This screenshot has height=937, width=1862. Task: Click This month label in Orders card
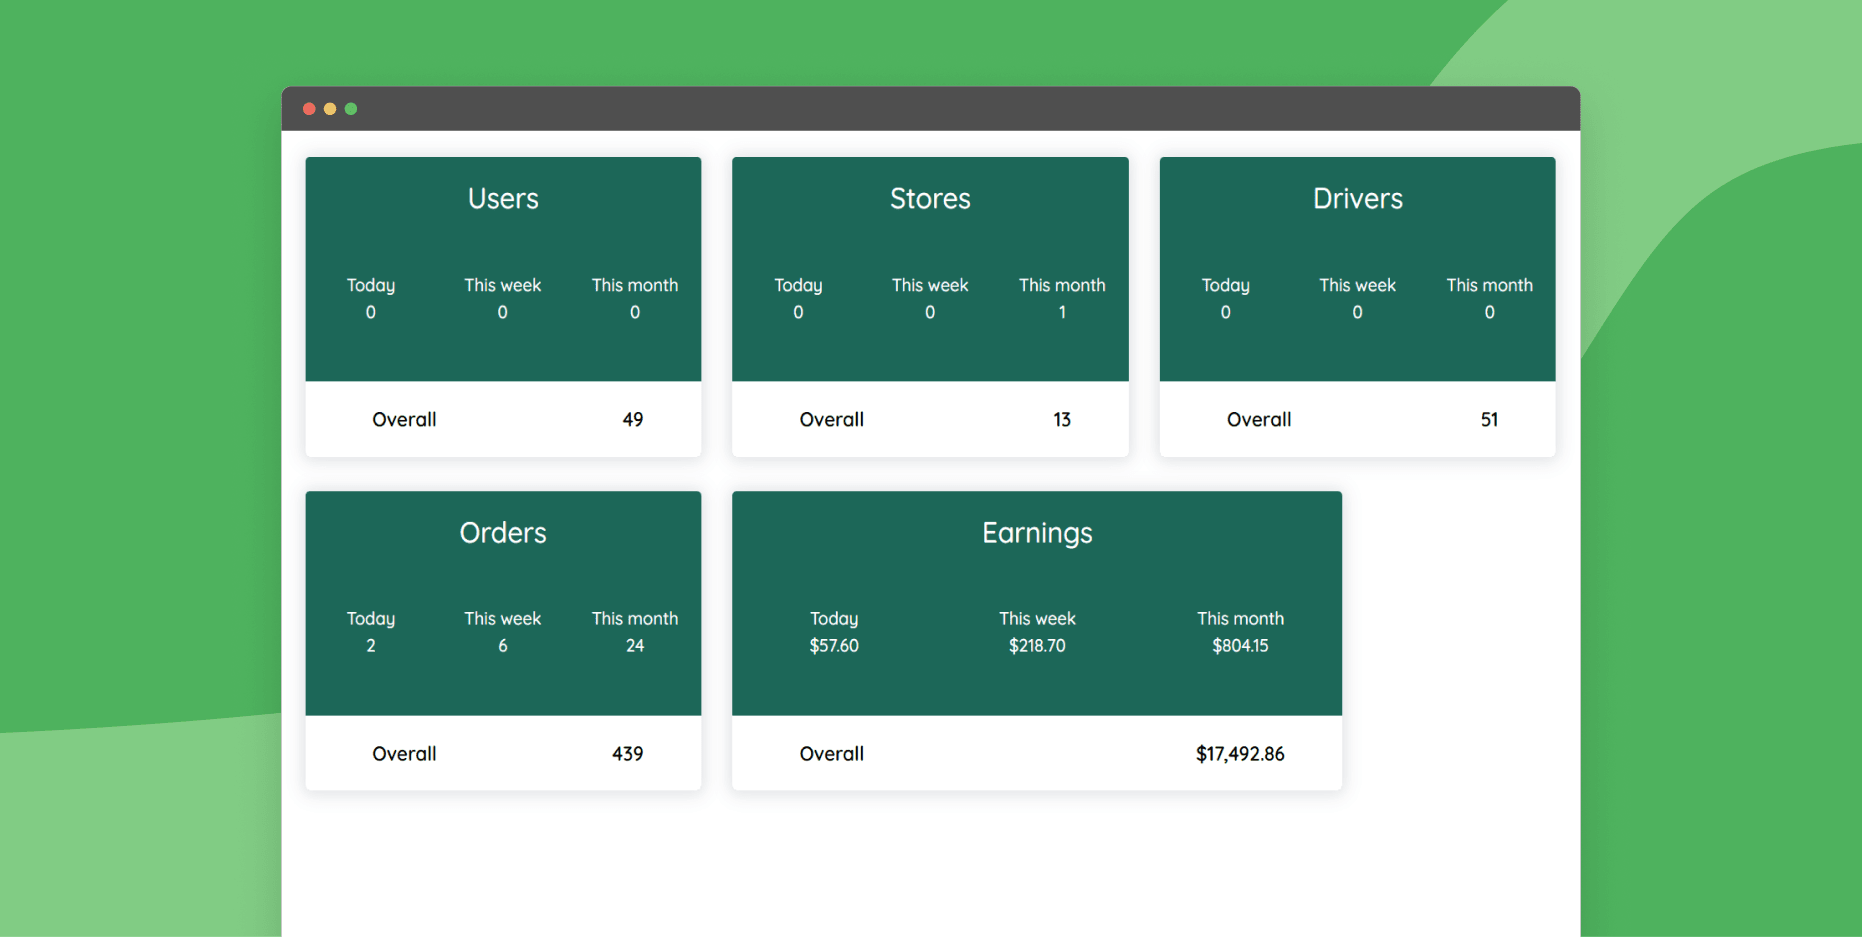635,619
